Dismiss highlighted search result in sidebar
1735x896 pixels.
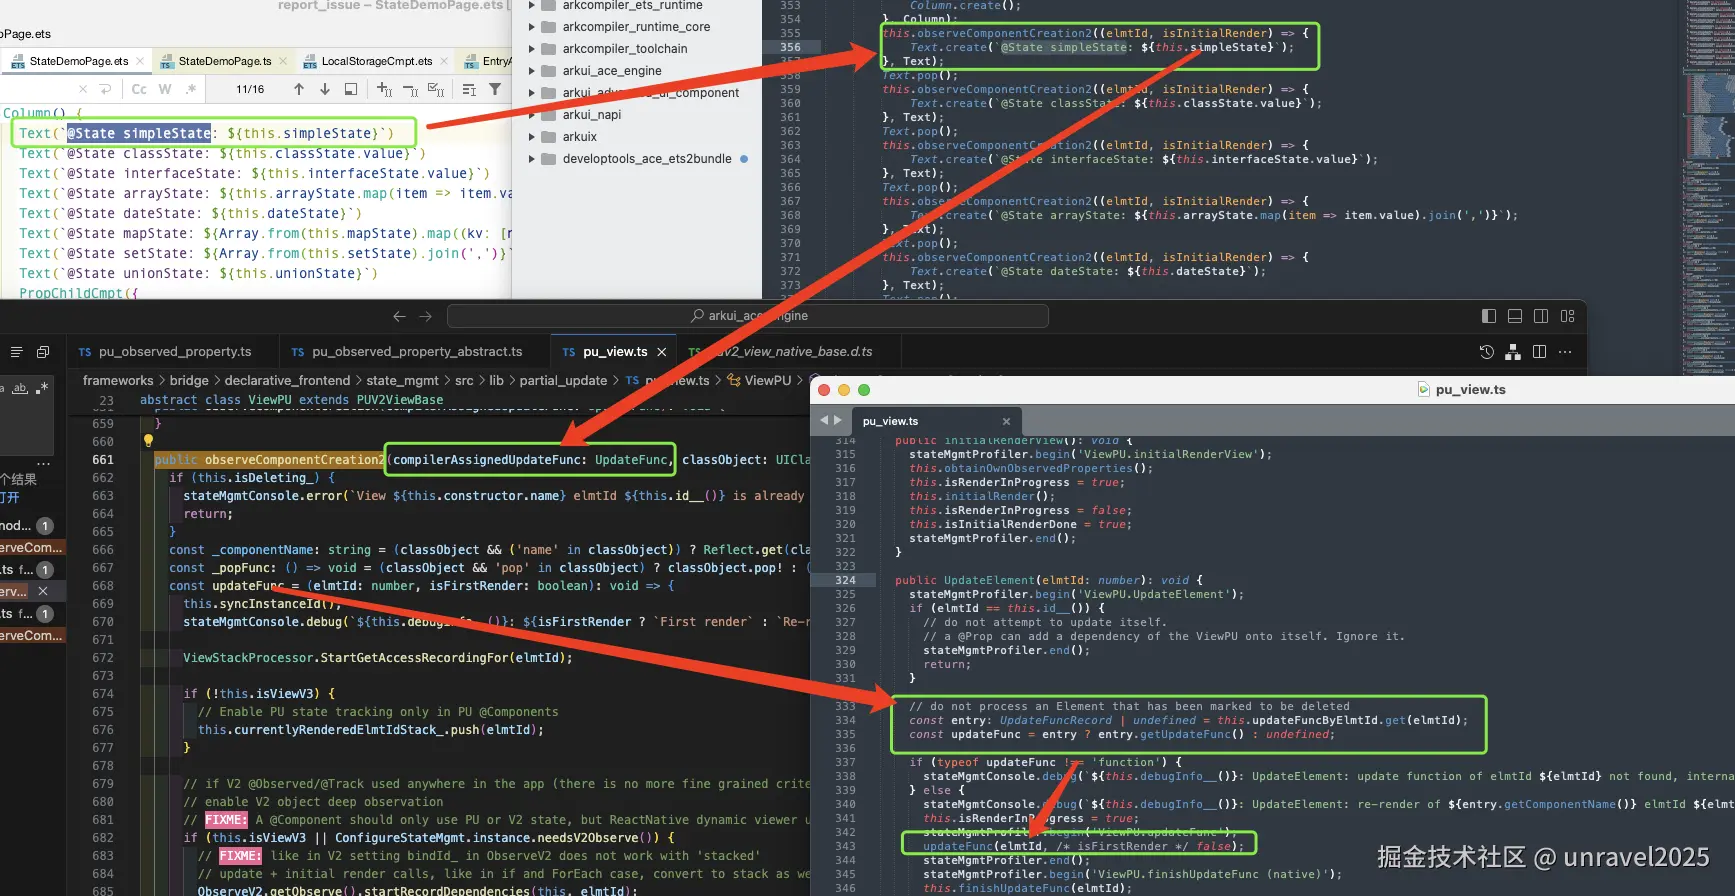pos(43,591)
